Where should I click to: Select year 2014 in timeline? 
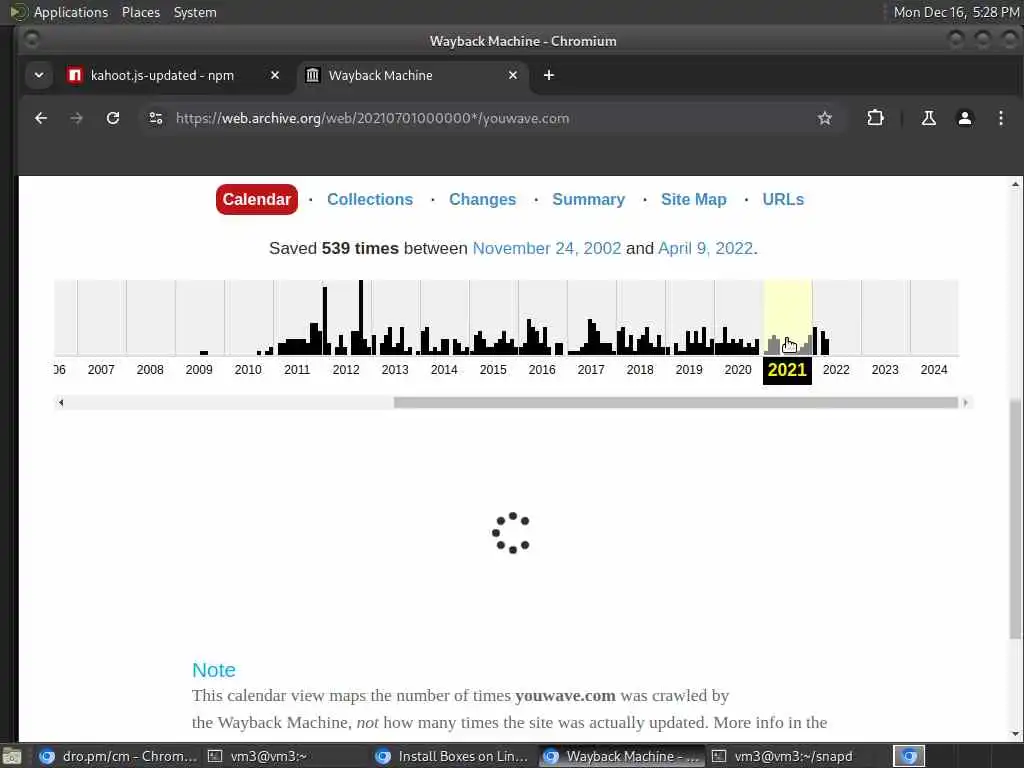(444, 370)
